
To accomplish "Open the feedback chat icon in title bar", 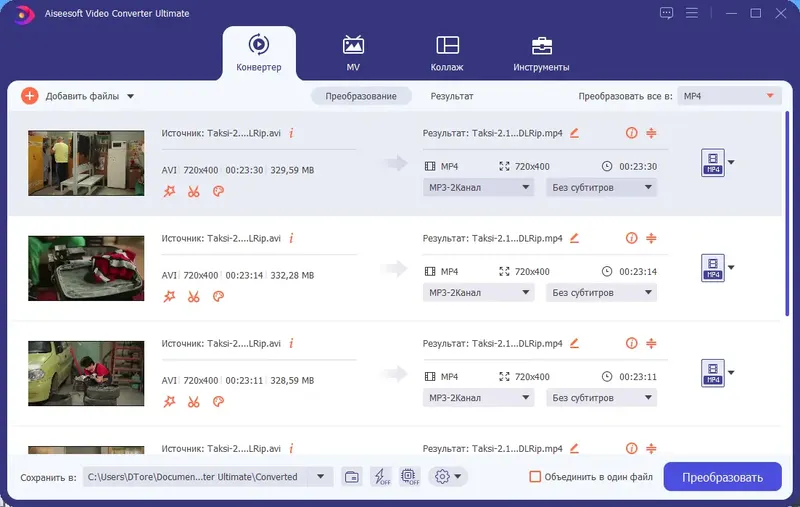I will (666, 13).
